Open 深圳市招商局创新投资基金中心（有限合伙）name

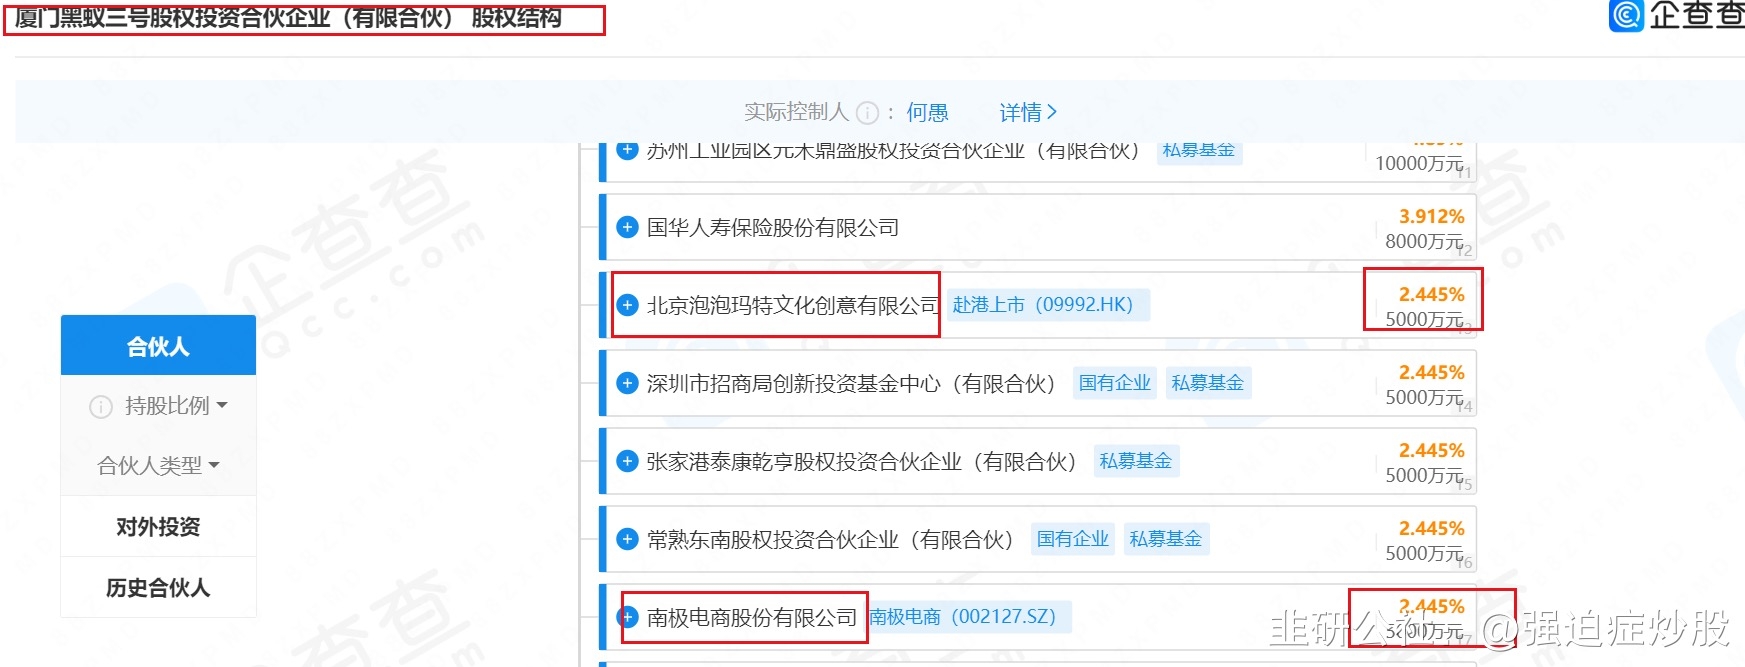(851, 383)
